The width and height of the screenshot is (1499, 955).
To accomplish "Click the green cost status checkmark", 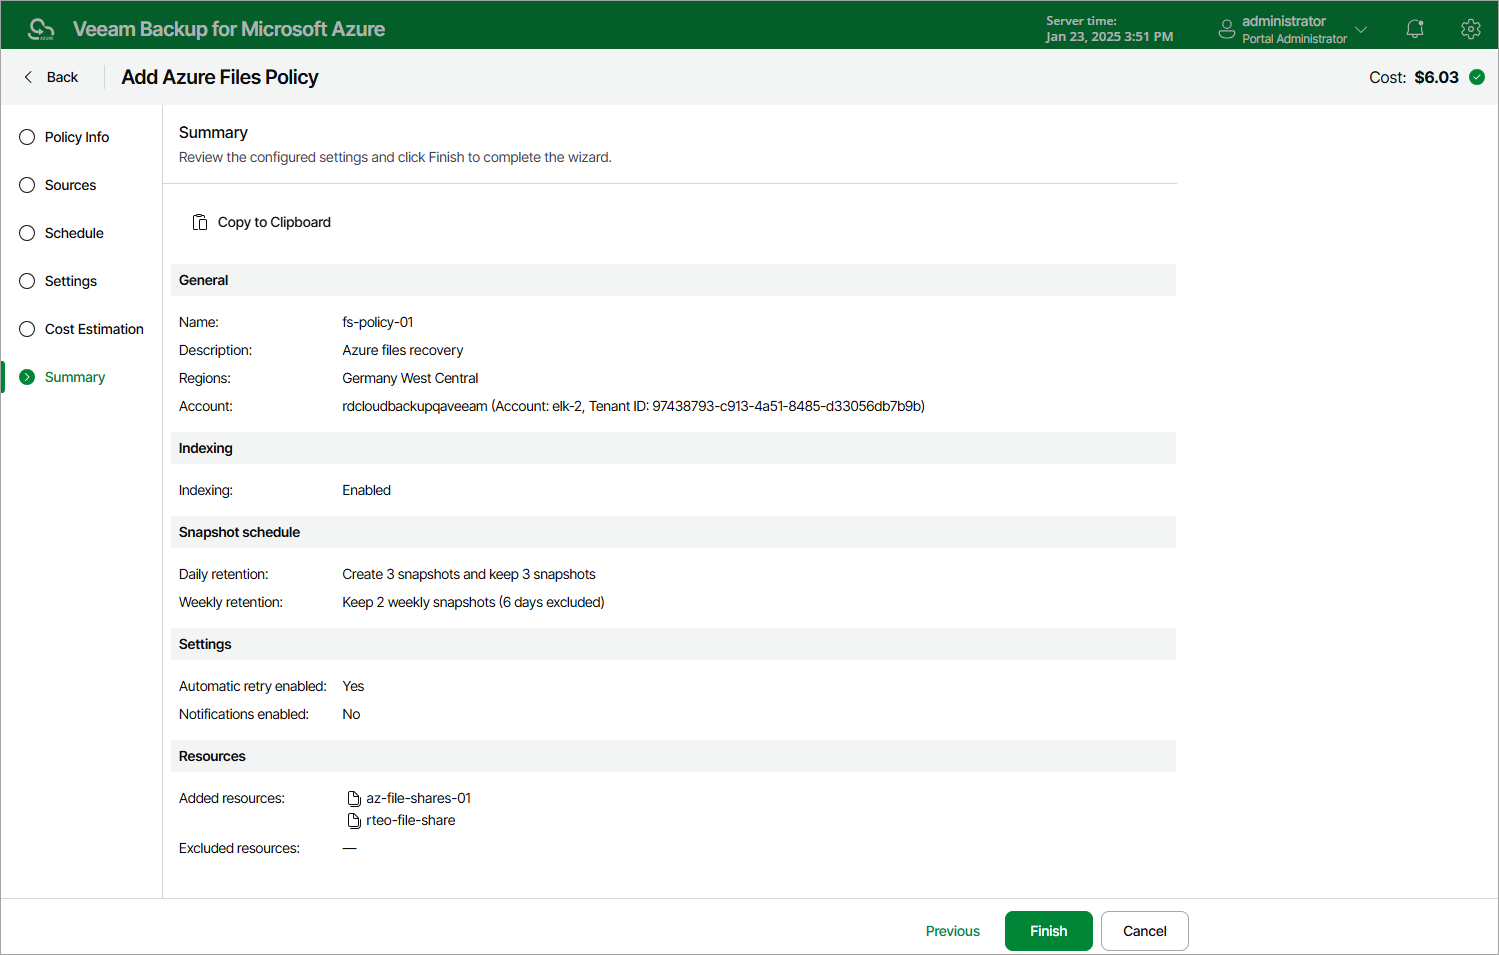I will [x=1477, y=77].
